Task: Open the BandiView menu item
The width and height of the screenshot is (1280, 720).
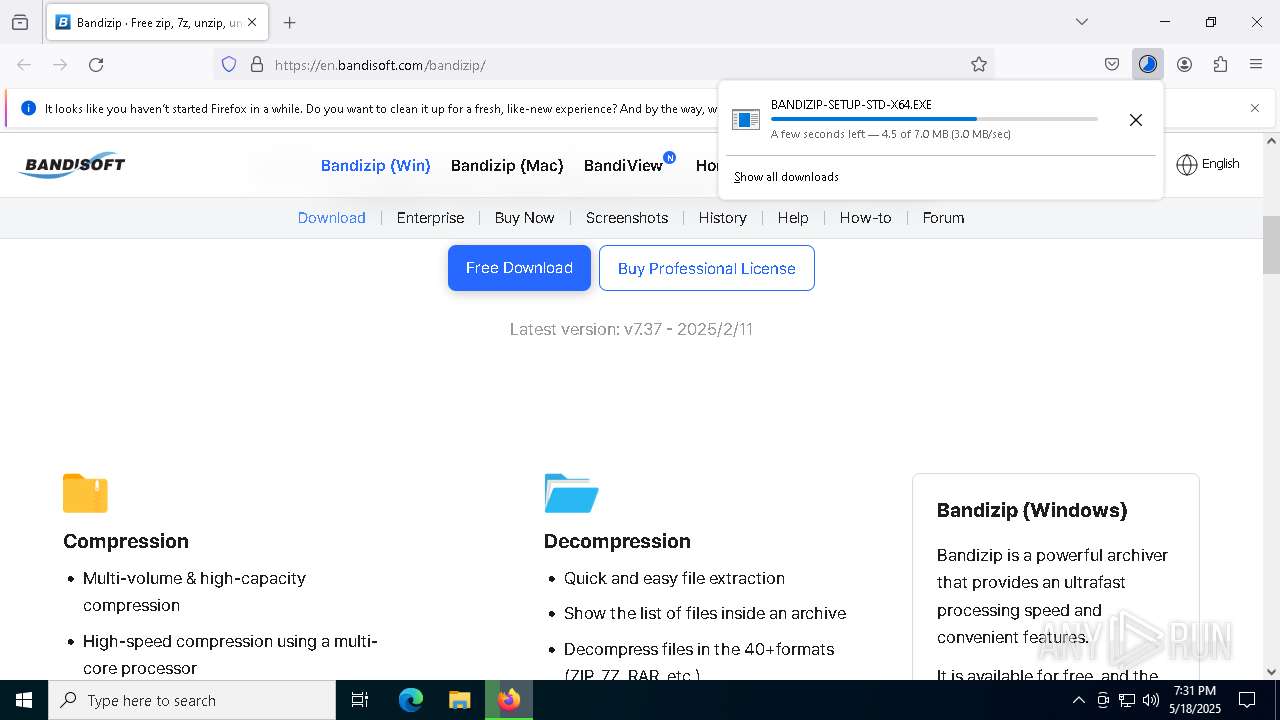Action: tap(624, 165)
